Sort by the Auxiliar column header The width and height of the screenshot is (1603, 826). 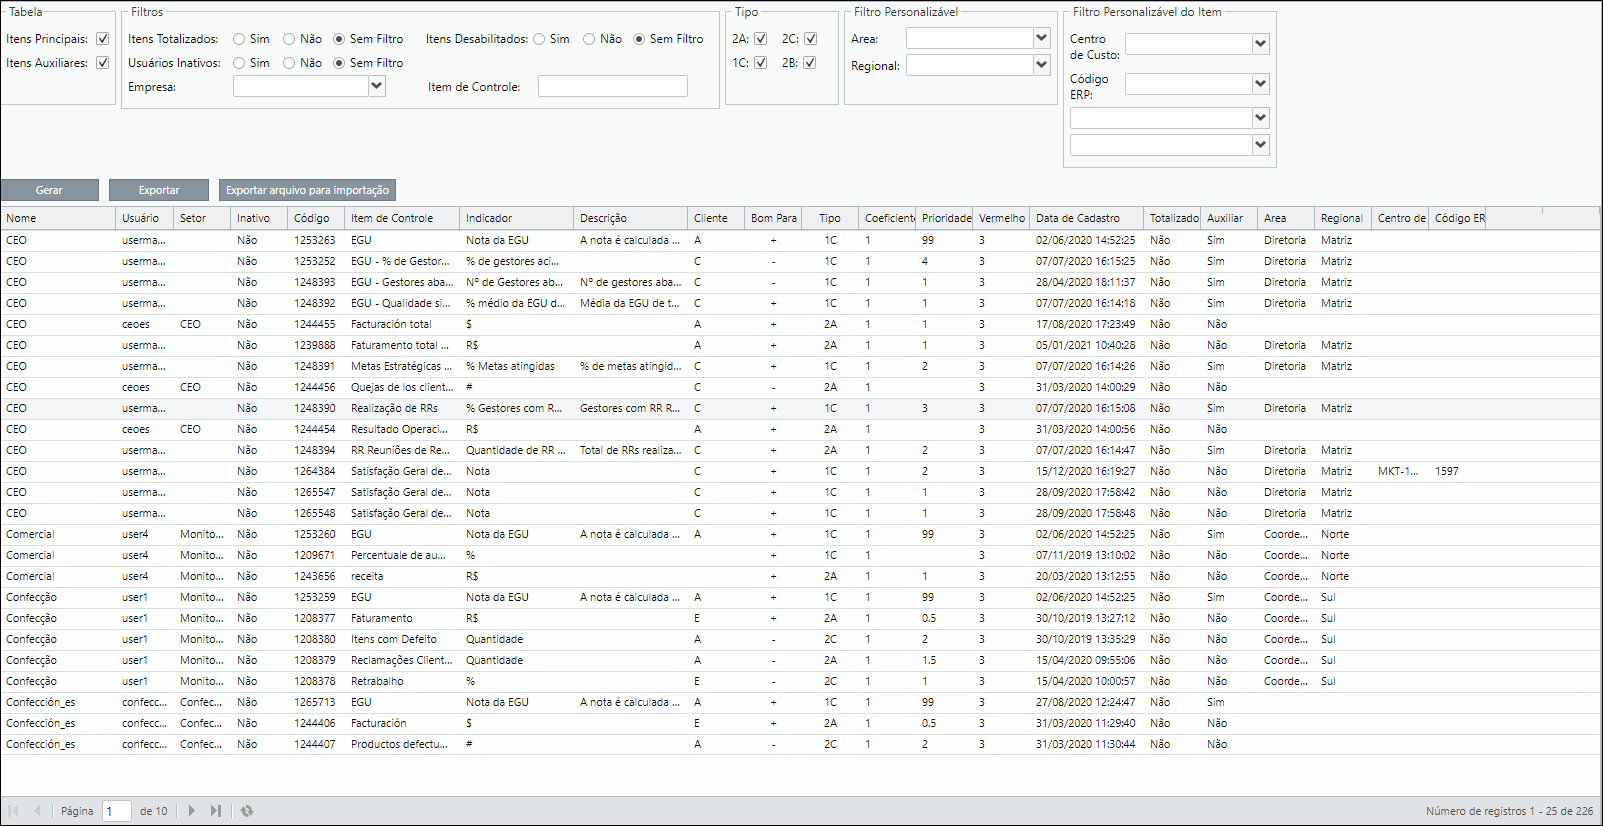(1230, 218)
